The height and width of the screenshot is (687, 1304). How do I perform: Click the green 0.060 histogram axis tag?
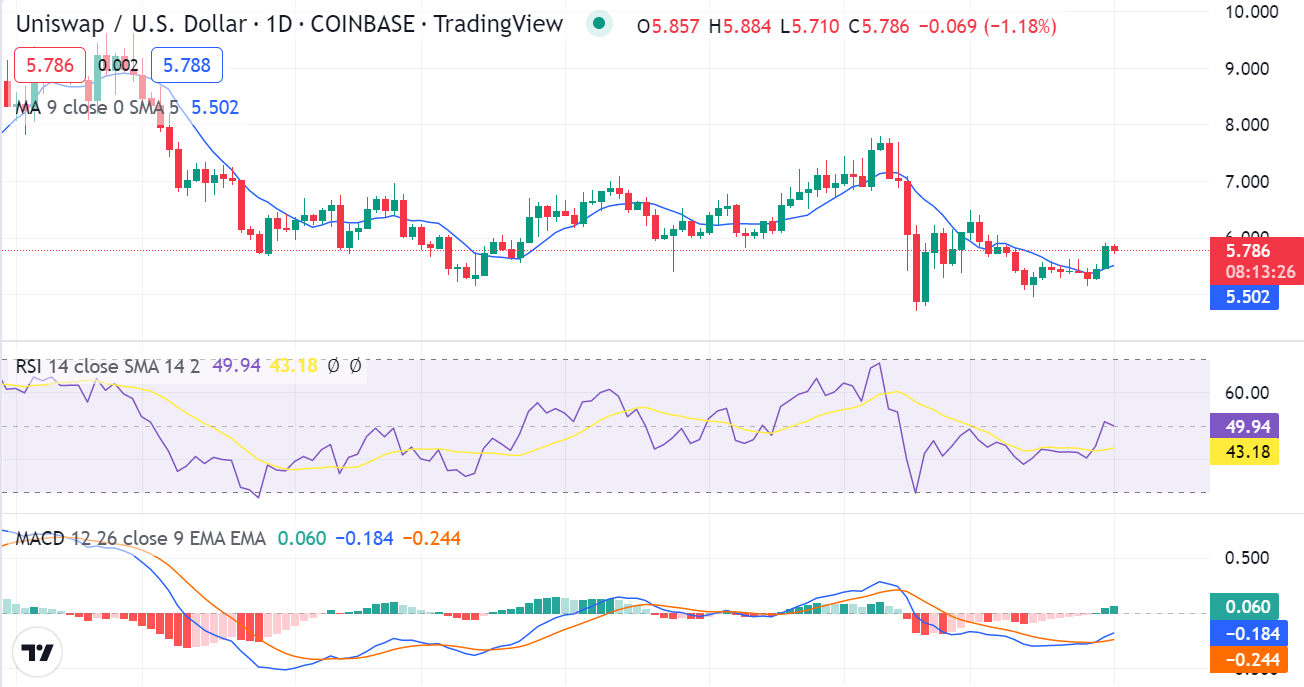tap(1244, 606)
